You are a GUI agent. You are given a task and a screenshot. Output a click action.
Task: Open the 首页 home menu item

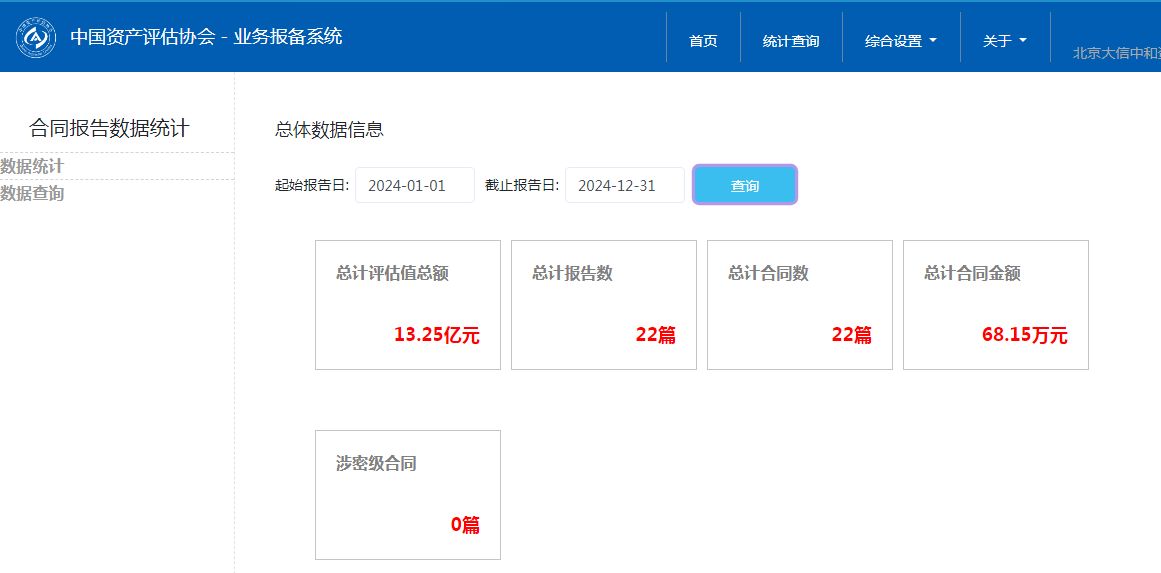click(x=703, y=41)
